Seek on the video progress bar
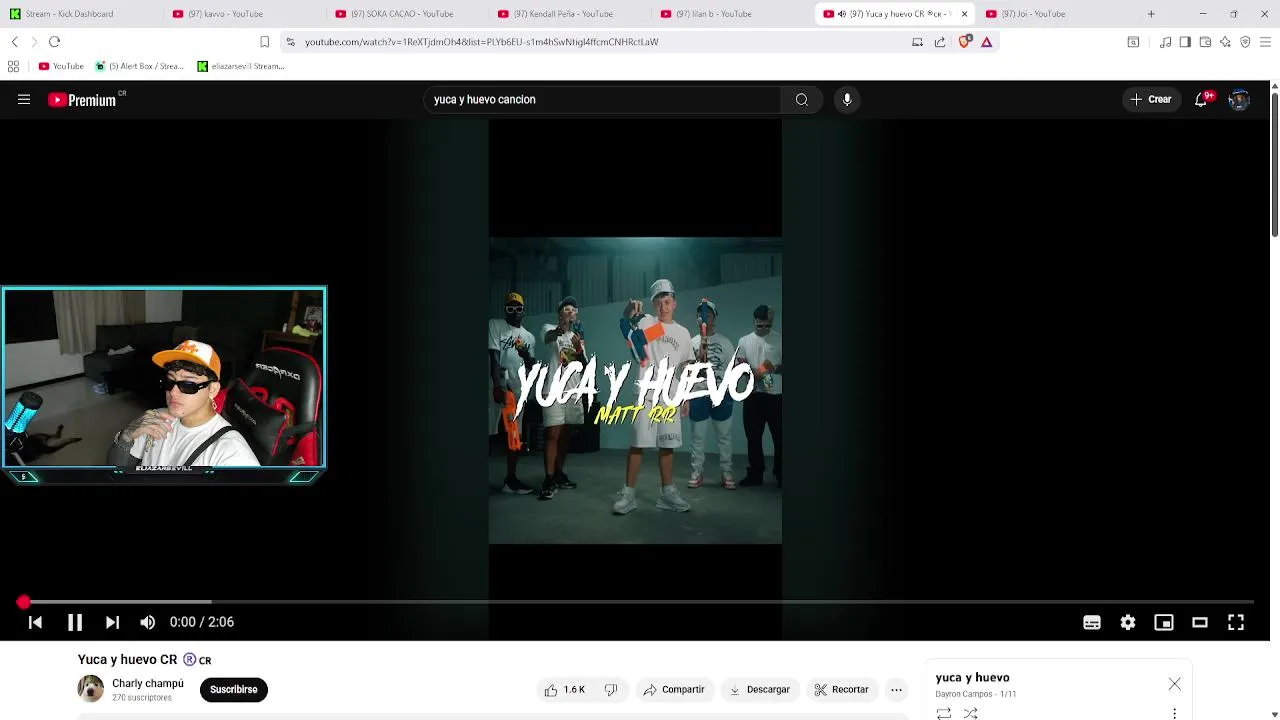The image size is (1280, 720). (640, 602)
